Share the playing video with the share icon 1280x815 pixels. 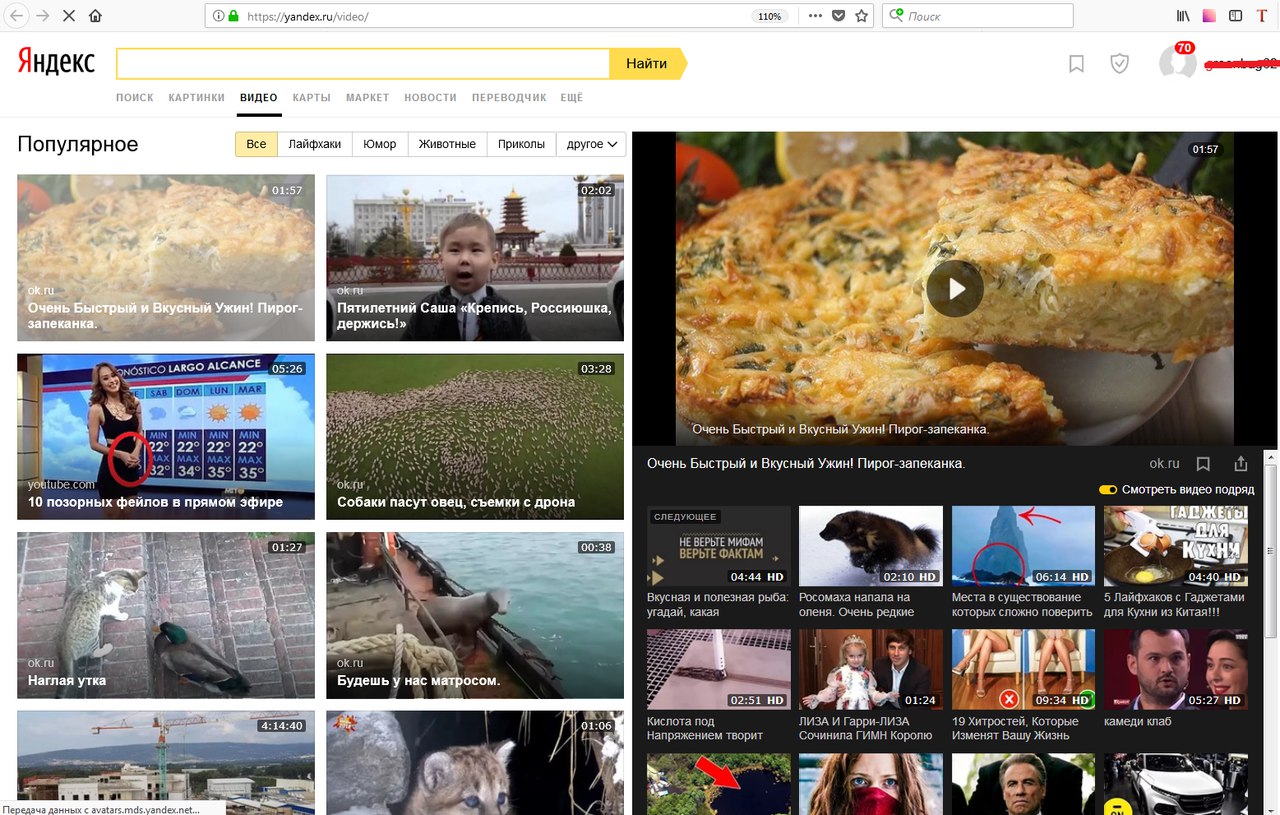click(x=1241, y=464)
